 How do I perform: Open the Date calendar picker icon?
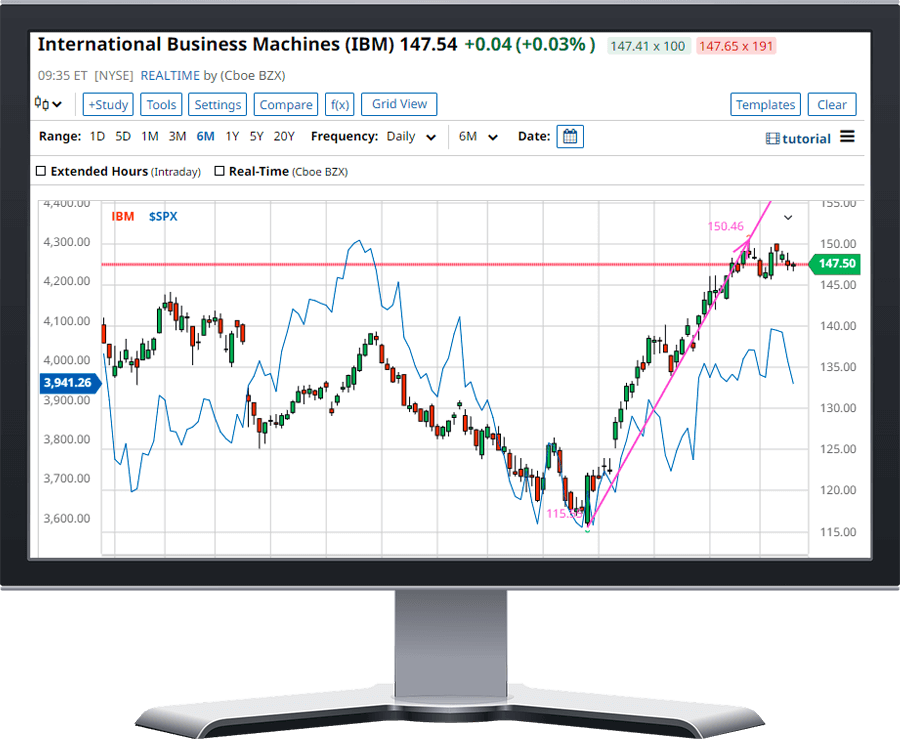[x=570, y=137]
